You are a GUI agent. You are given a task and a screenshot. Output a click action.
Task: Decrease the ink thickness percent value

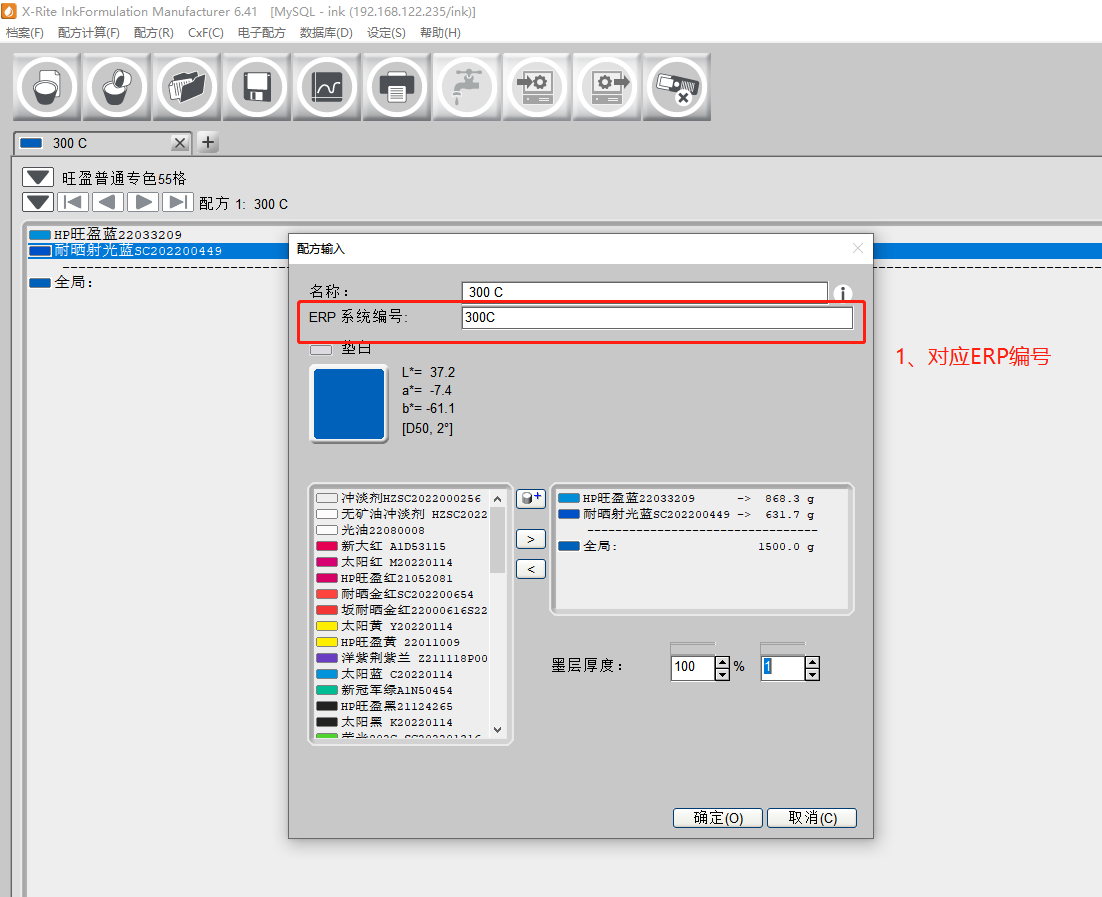[722, 674]
